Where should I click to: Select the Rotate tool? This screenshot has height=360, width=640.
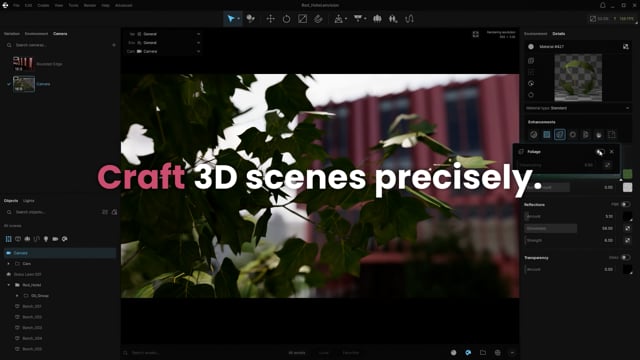(287, 19)
